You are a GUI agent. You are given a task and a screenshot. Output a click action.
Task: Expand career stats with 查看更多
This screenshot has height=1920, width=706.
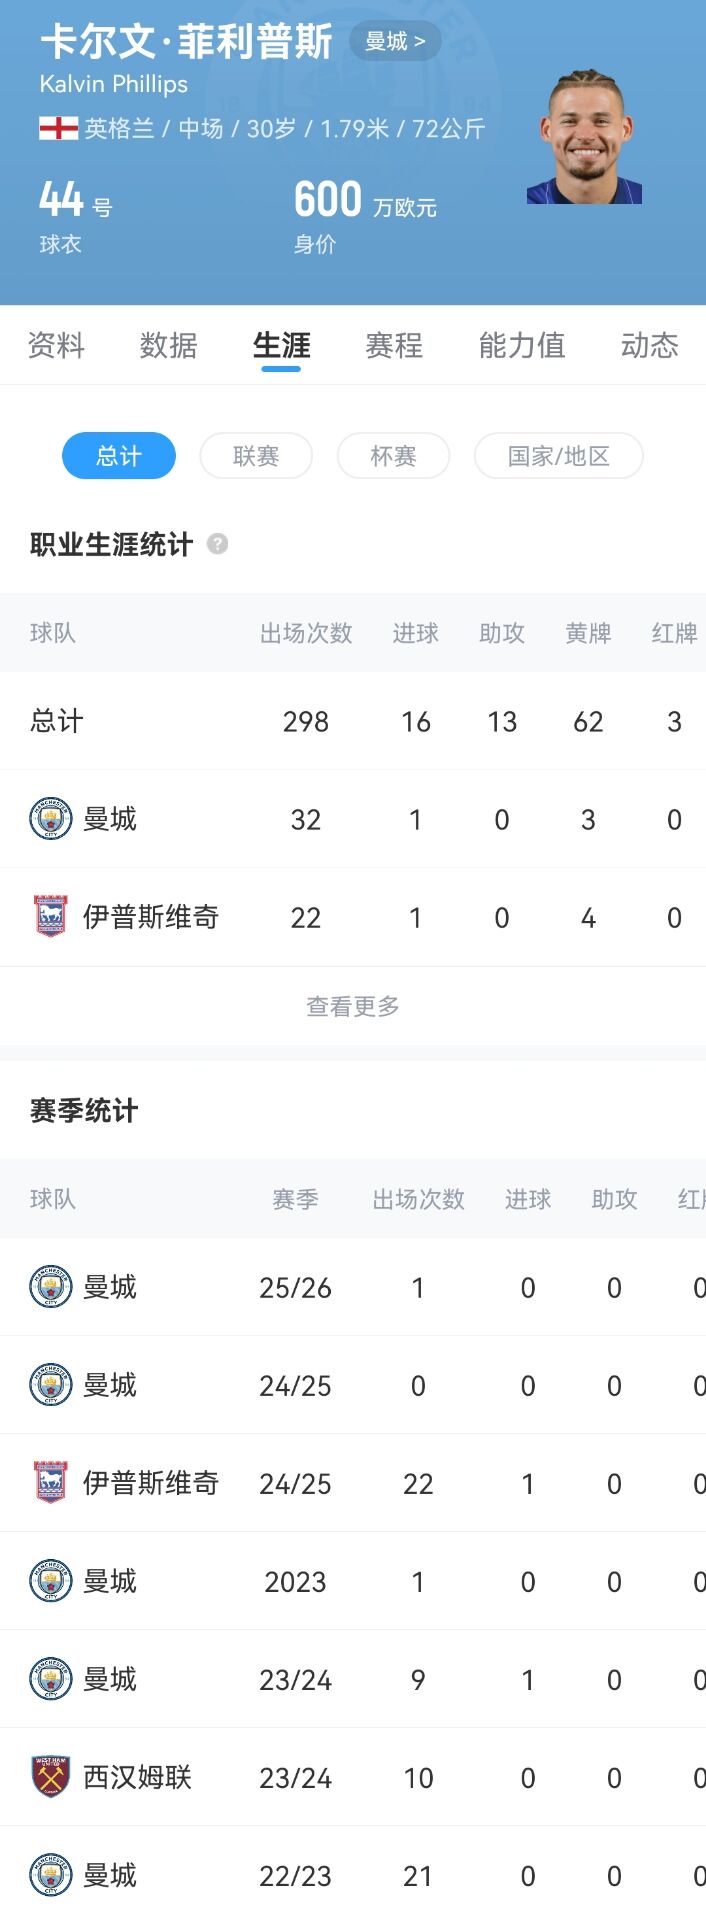point(353,1006)
